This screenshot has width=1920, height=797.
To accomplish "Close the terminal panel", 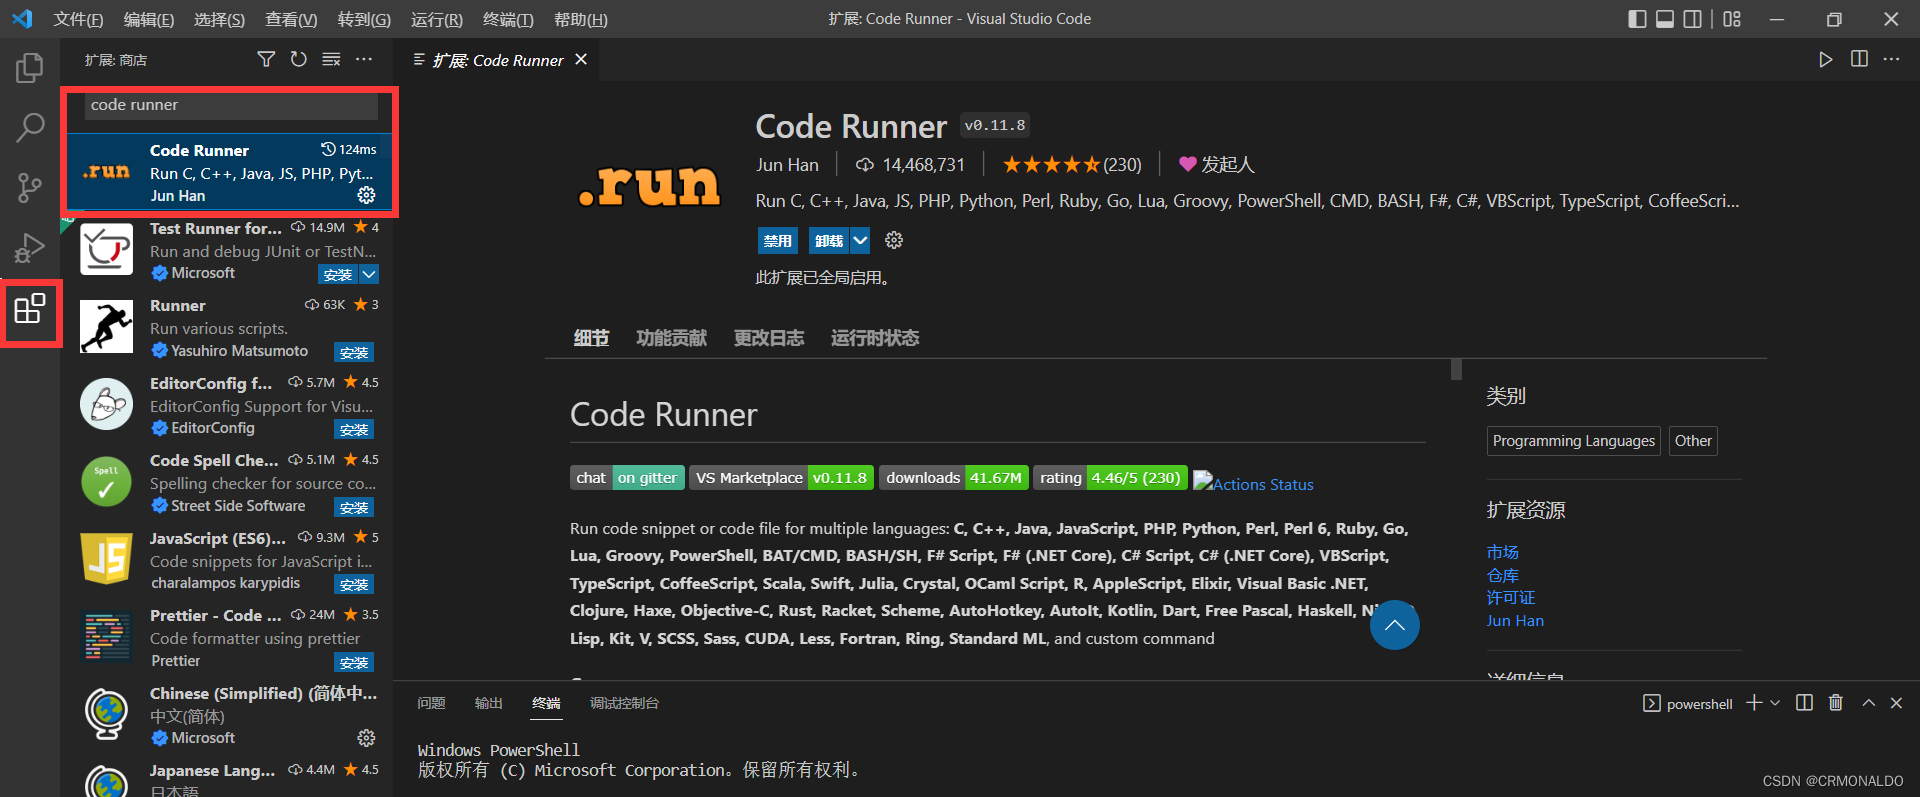I will (1896, 703).
